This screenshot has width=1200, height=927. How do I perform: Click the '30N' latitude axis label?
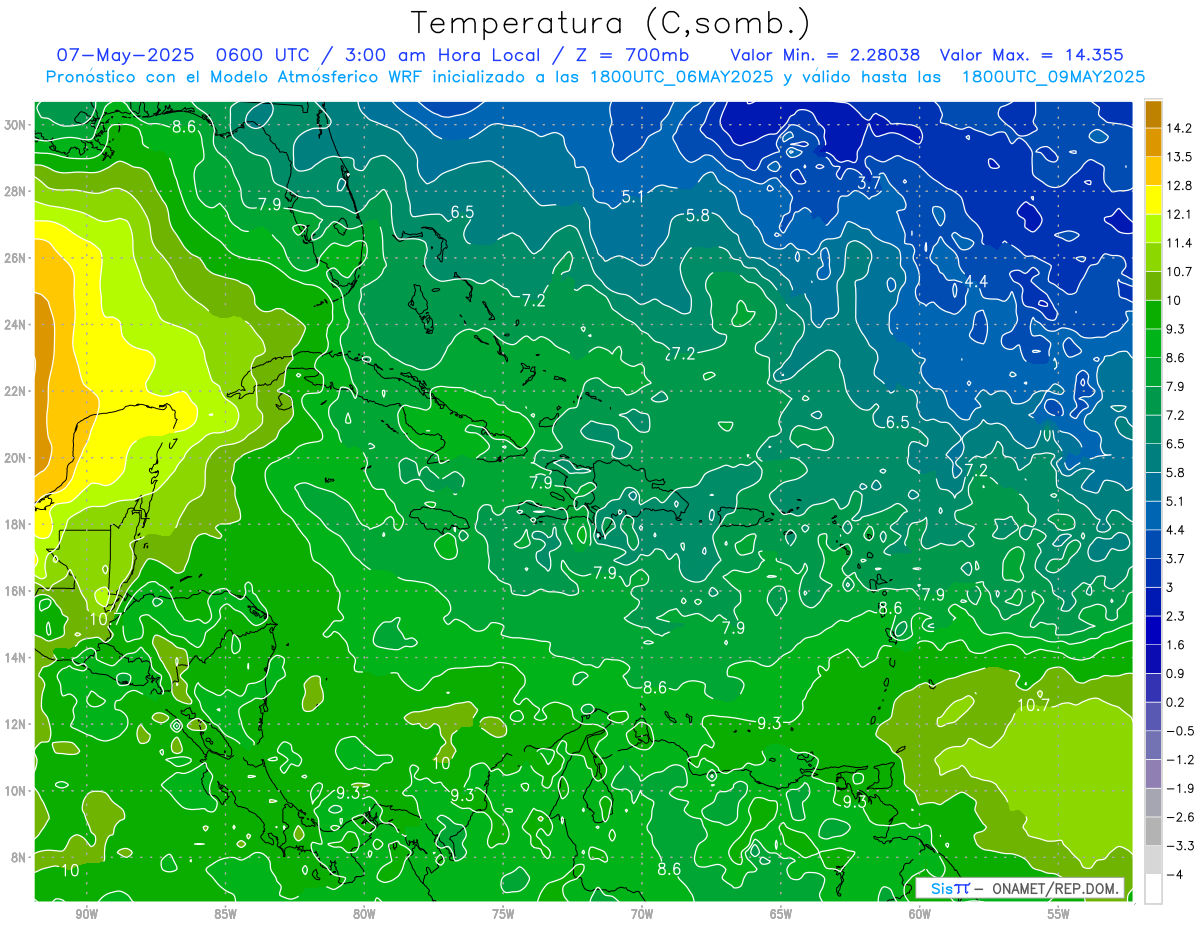16,125
